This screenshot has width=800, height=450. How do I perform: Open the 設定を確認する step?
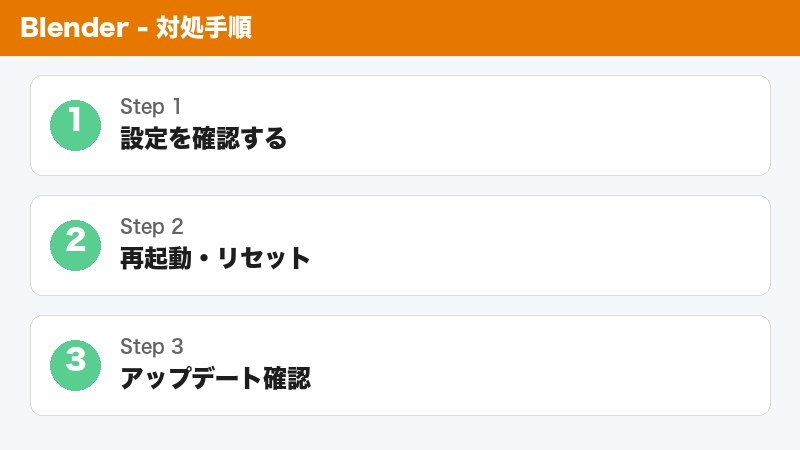click(x=203, y=139)
